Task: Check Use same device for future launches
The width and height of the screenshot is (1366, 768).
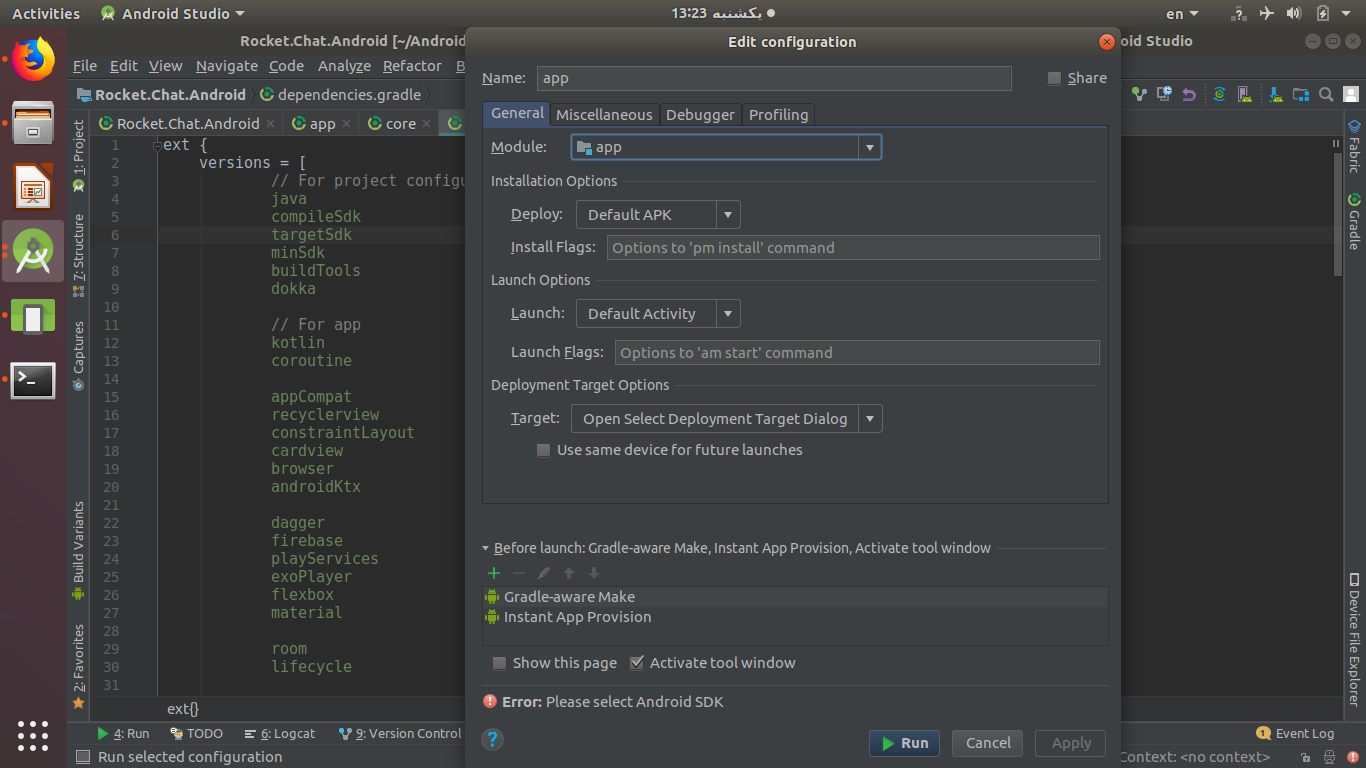Action: 543,450
